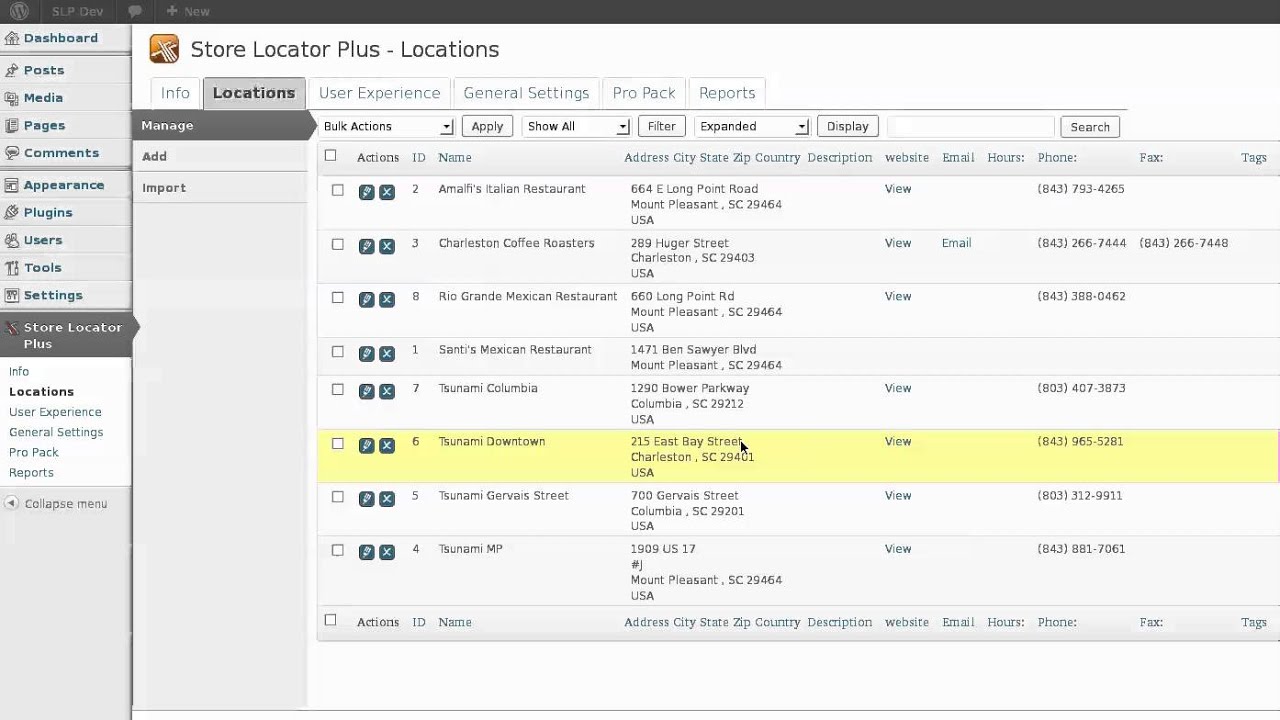Click the Settings sidebar icon
This screenshot has width=1280, height=720.
coord(12,295)
